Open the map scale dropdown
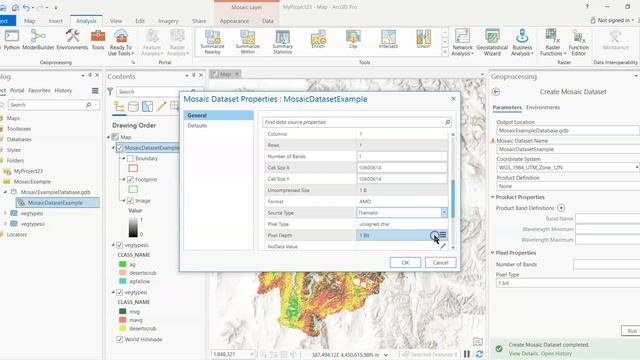The height and width of the screenshot is (360, 640). (x=252, y=354)
